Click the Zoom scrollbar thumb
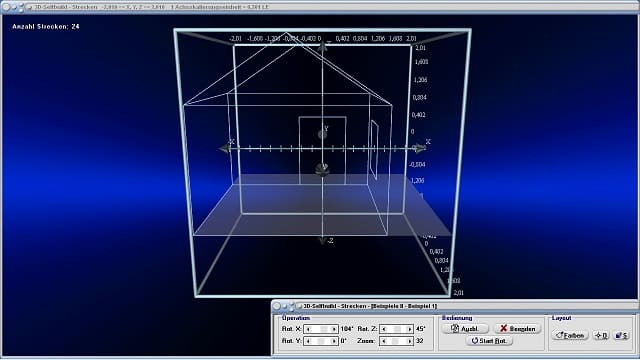Screen dimensions: 640x360 tap(396, 341)
